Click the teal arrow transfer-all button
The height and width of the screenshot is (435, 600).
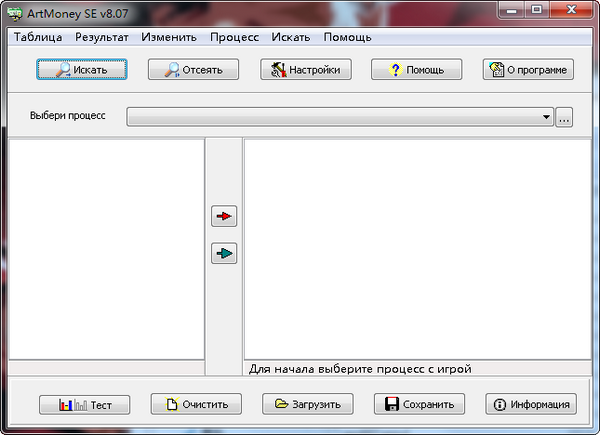(224, 253)
